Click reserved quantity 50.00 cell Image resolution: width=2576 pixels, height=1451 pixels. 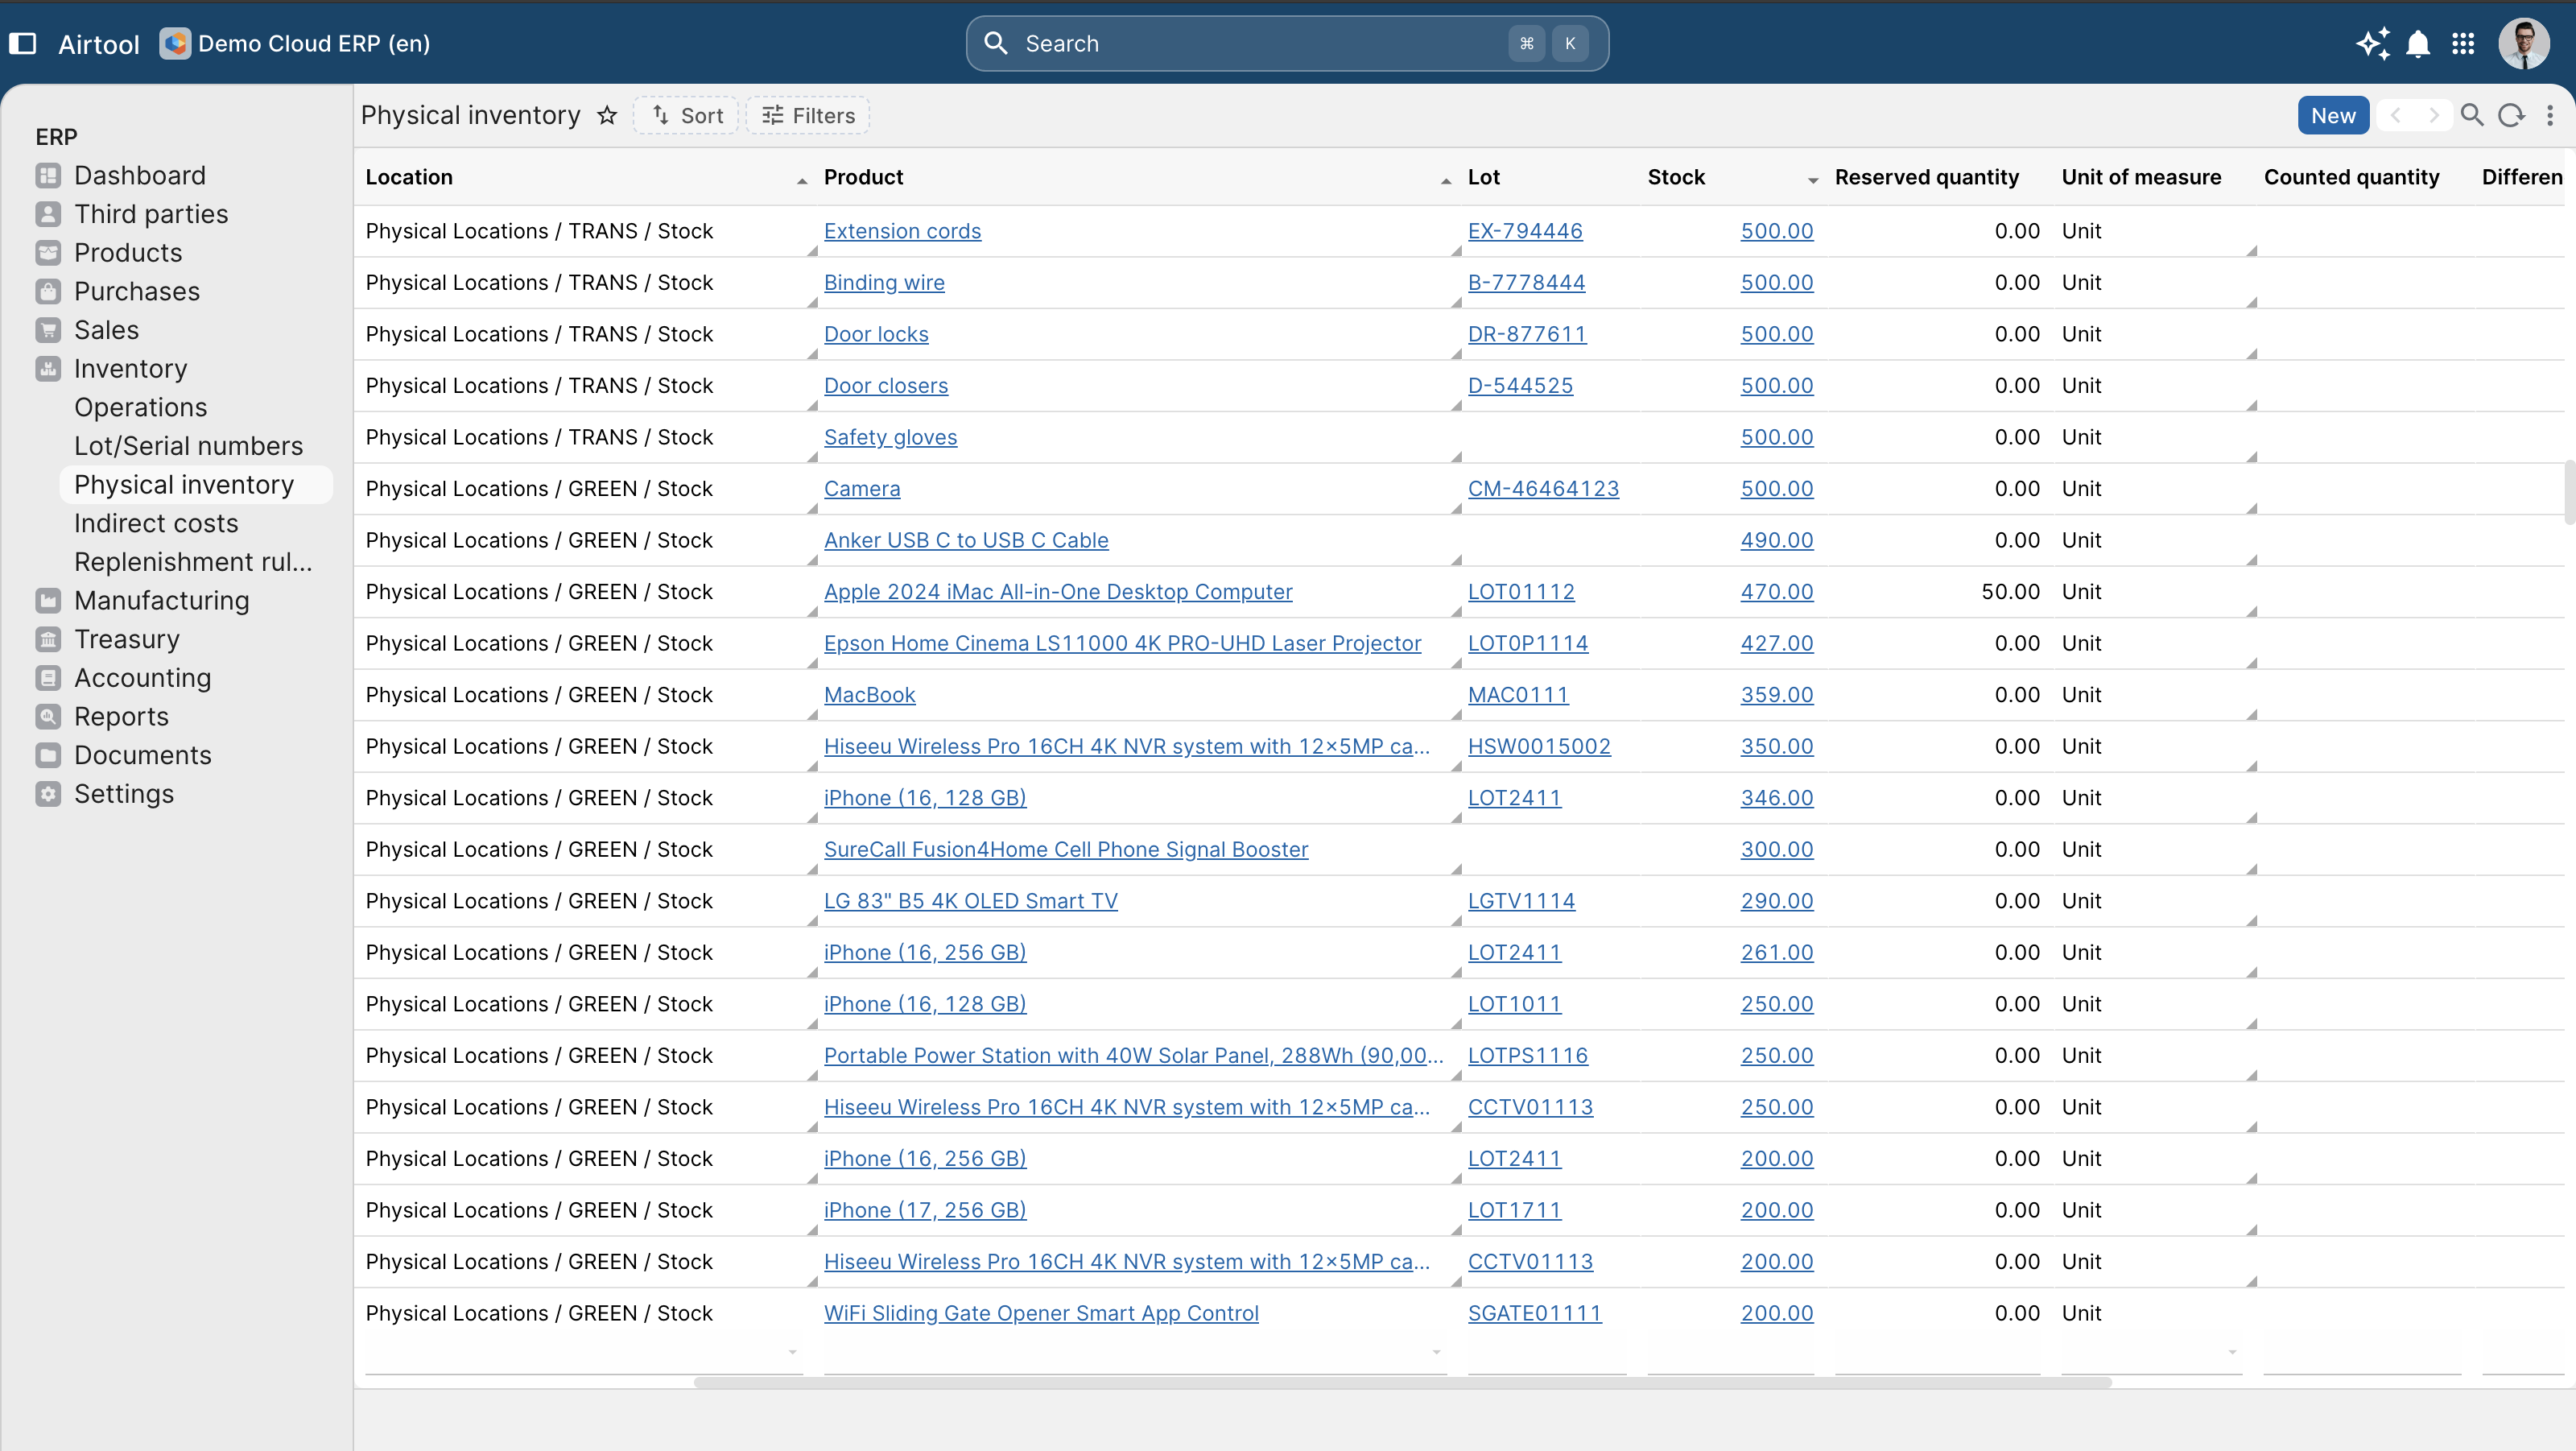[2010, 592]
